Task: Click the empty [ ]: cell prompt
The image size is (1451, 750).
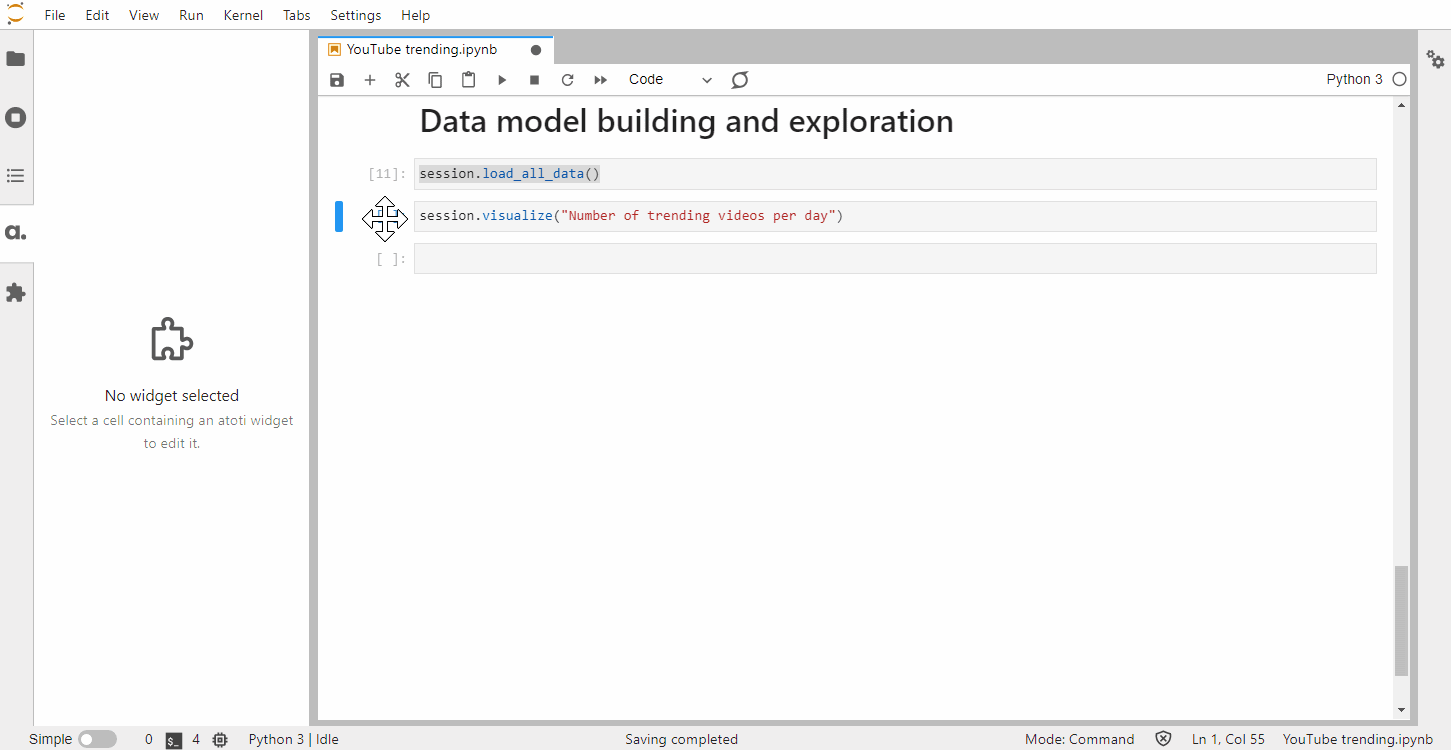Action: [392, 259]
